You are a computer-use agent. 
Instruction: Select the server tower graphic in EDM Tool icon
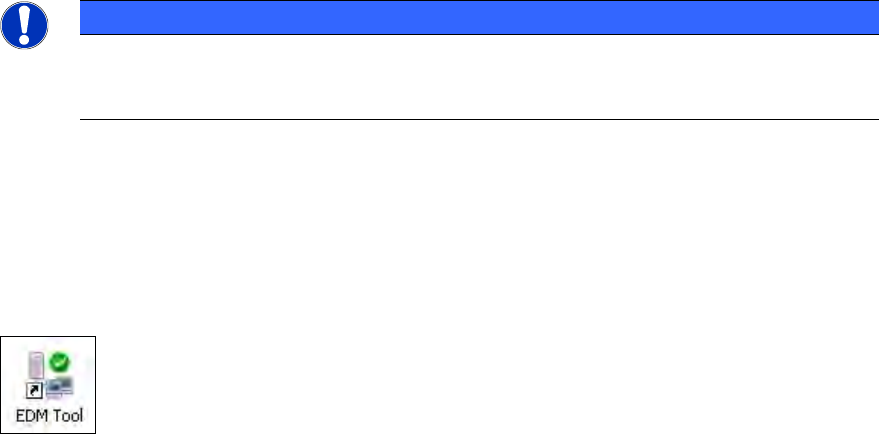click(36, 365)
